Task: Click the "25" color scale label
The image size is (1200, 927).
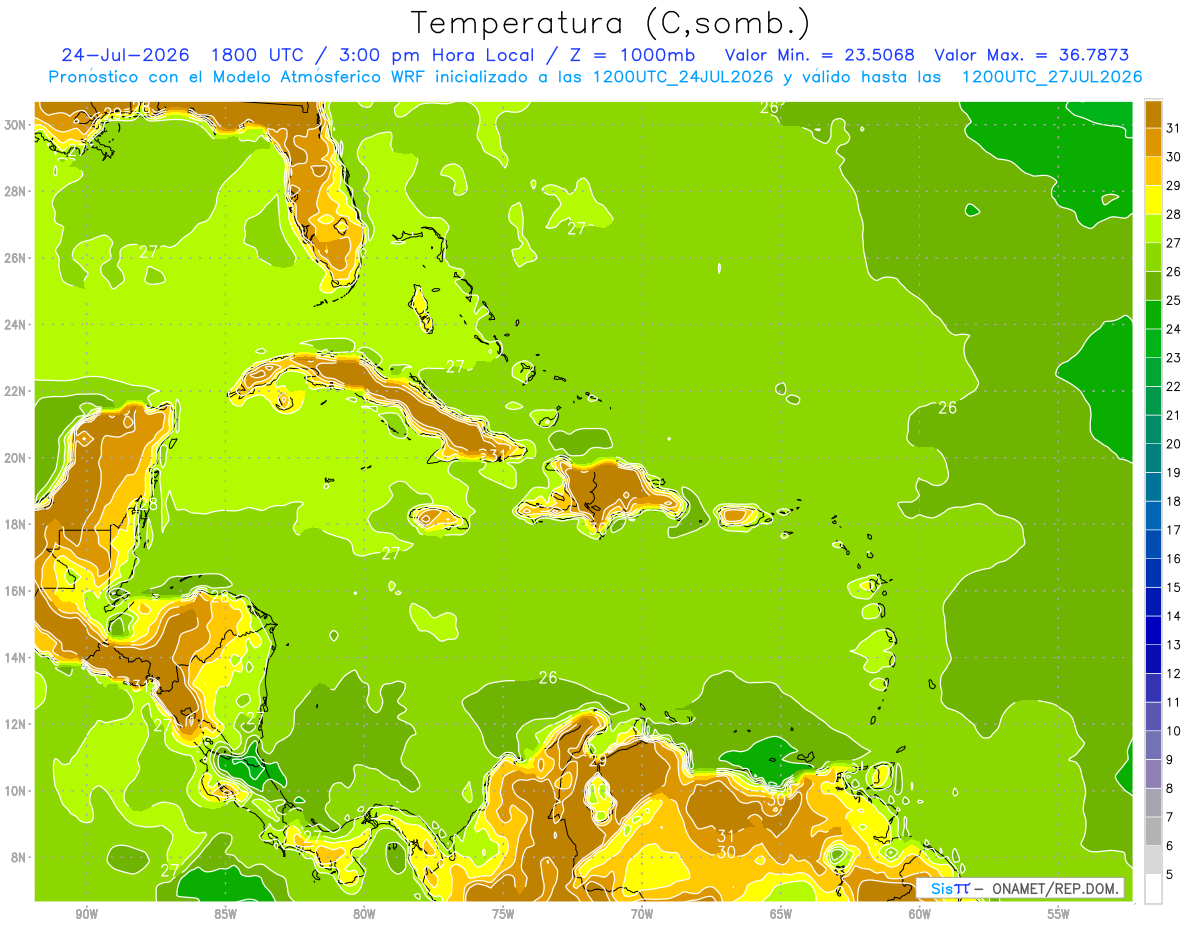Action: tap(1174, 300)
